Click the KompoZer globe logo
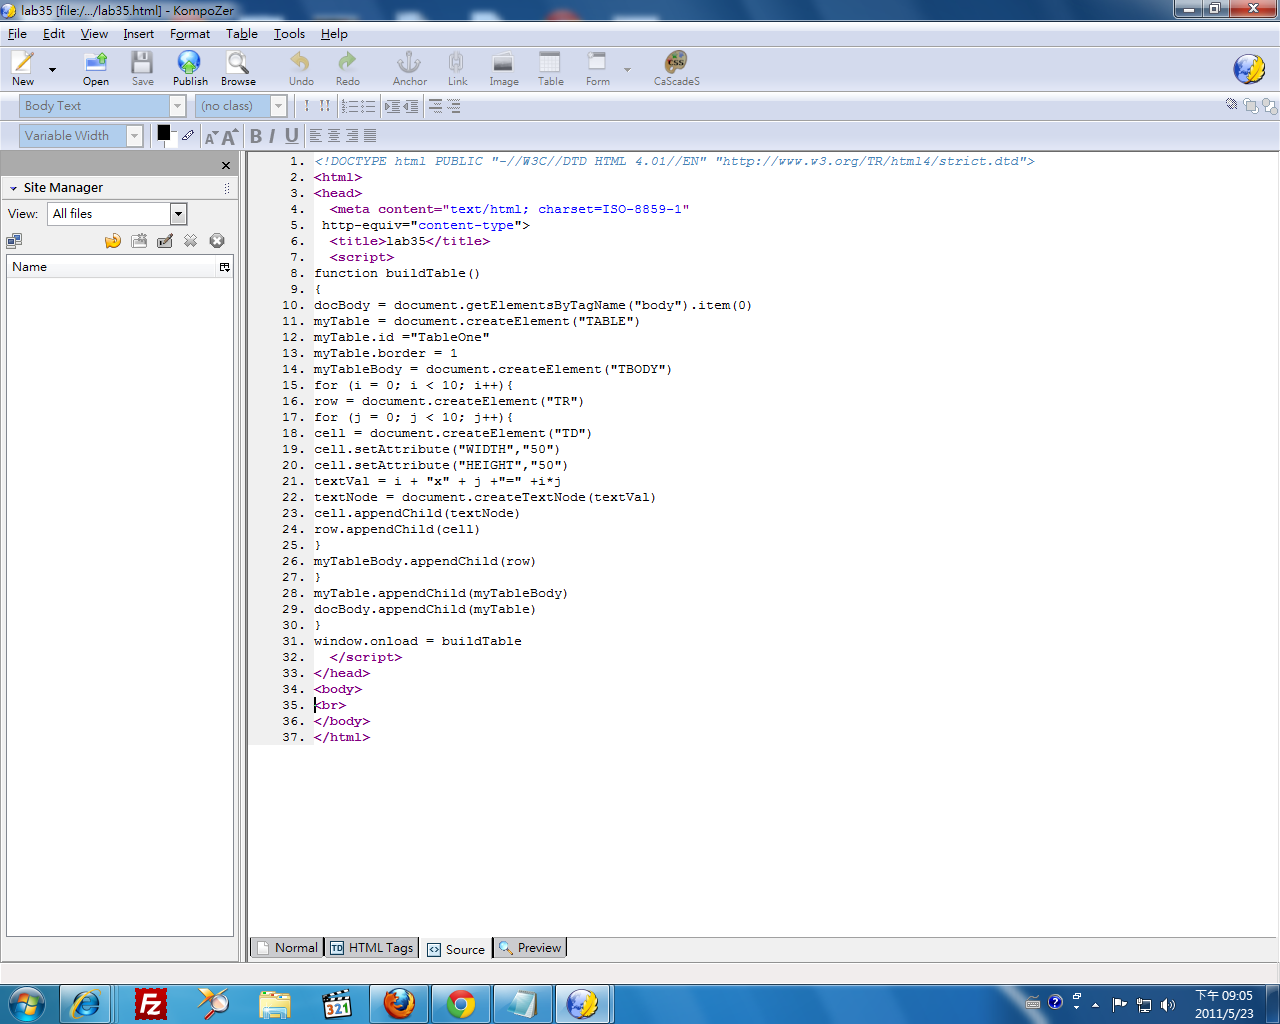 click(x=1249, y=69)
